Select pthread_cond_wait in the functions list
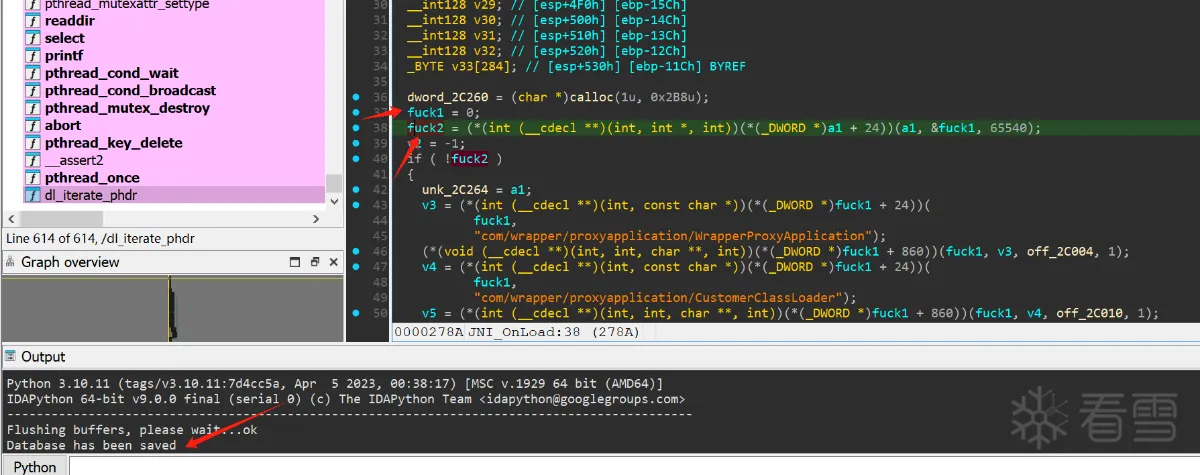The height and width of the screenshot is (475, 1200). coord(112,73)
